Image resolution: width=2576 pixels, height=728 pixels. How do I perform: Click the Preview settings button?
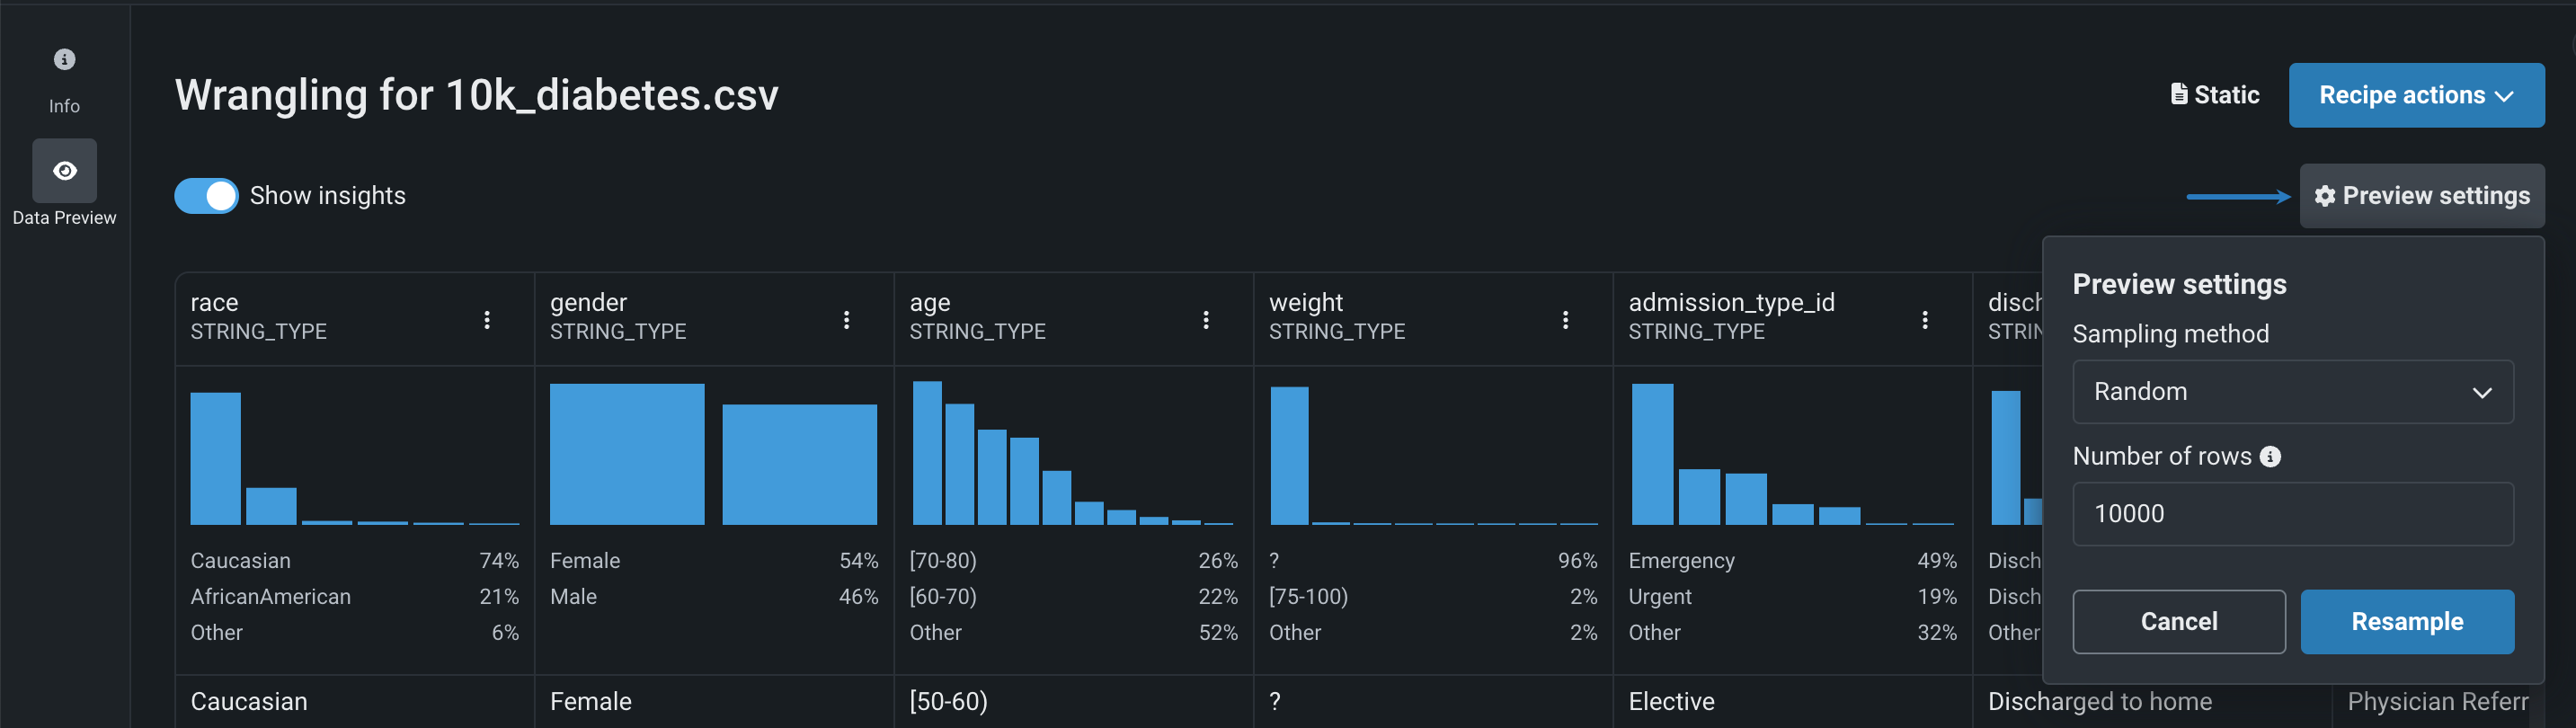point(2421,196)
